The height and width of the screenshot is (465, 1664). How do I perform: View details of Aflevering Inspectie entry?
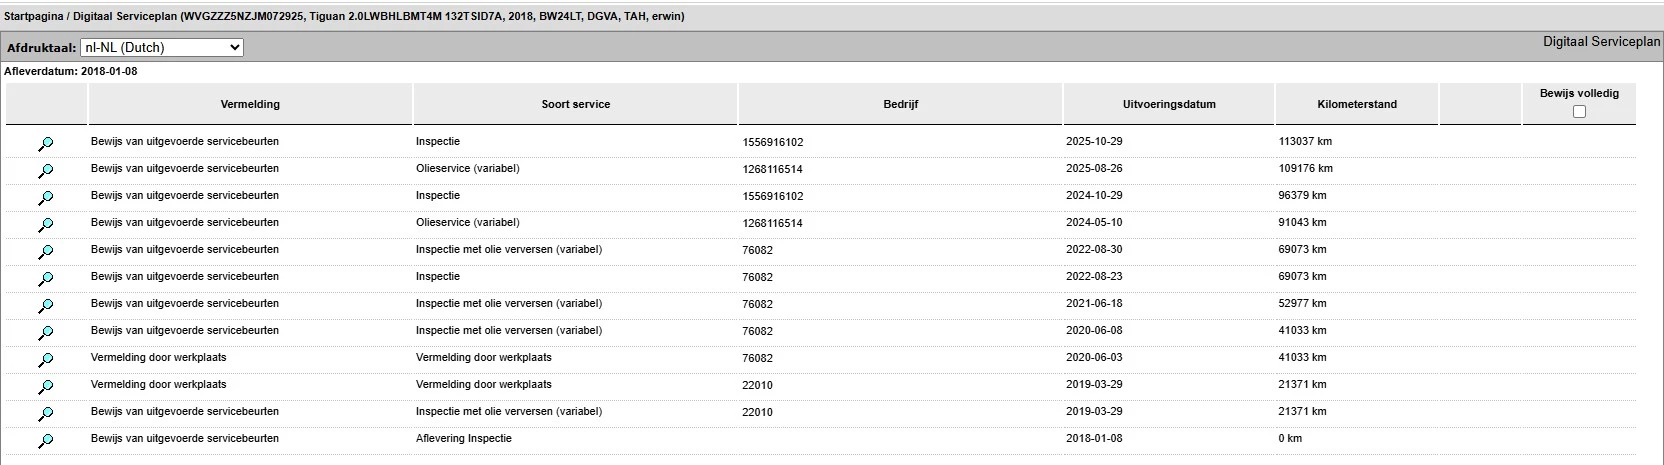tap(46, 441)
